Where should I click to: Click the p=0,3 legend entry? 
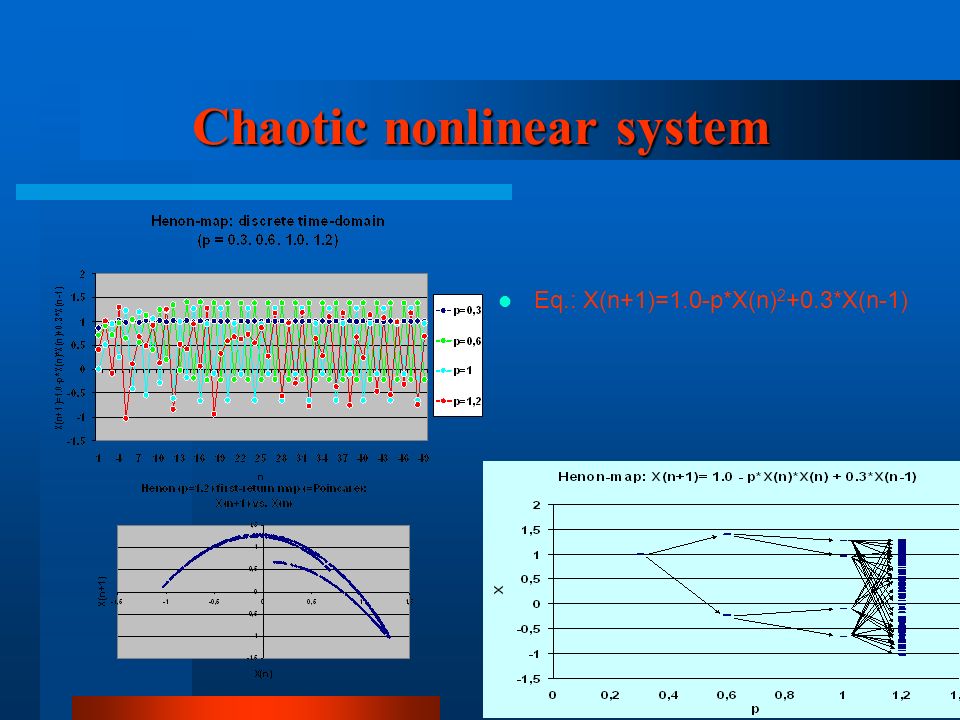459,310
